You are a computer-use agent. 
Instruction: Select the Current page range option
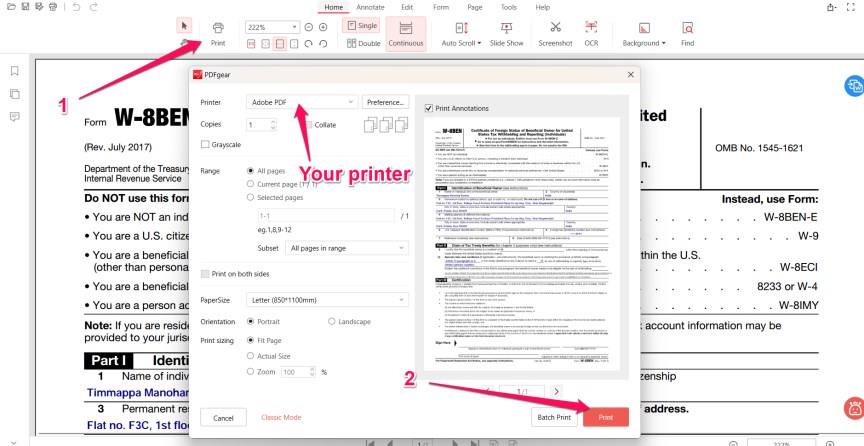coord(251,184)
